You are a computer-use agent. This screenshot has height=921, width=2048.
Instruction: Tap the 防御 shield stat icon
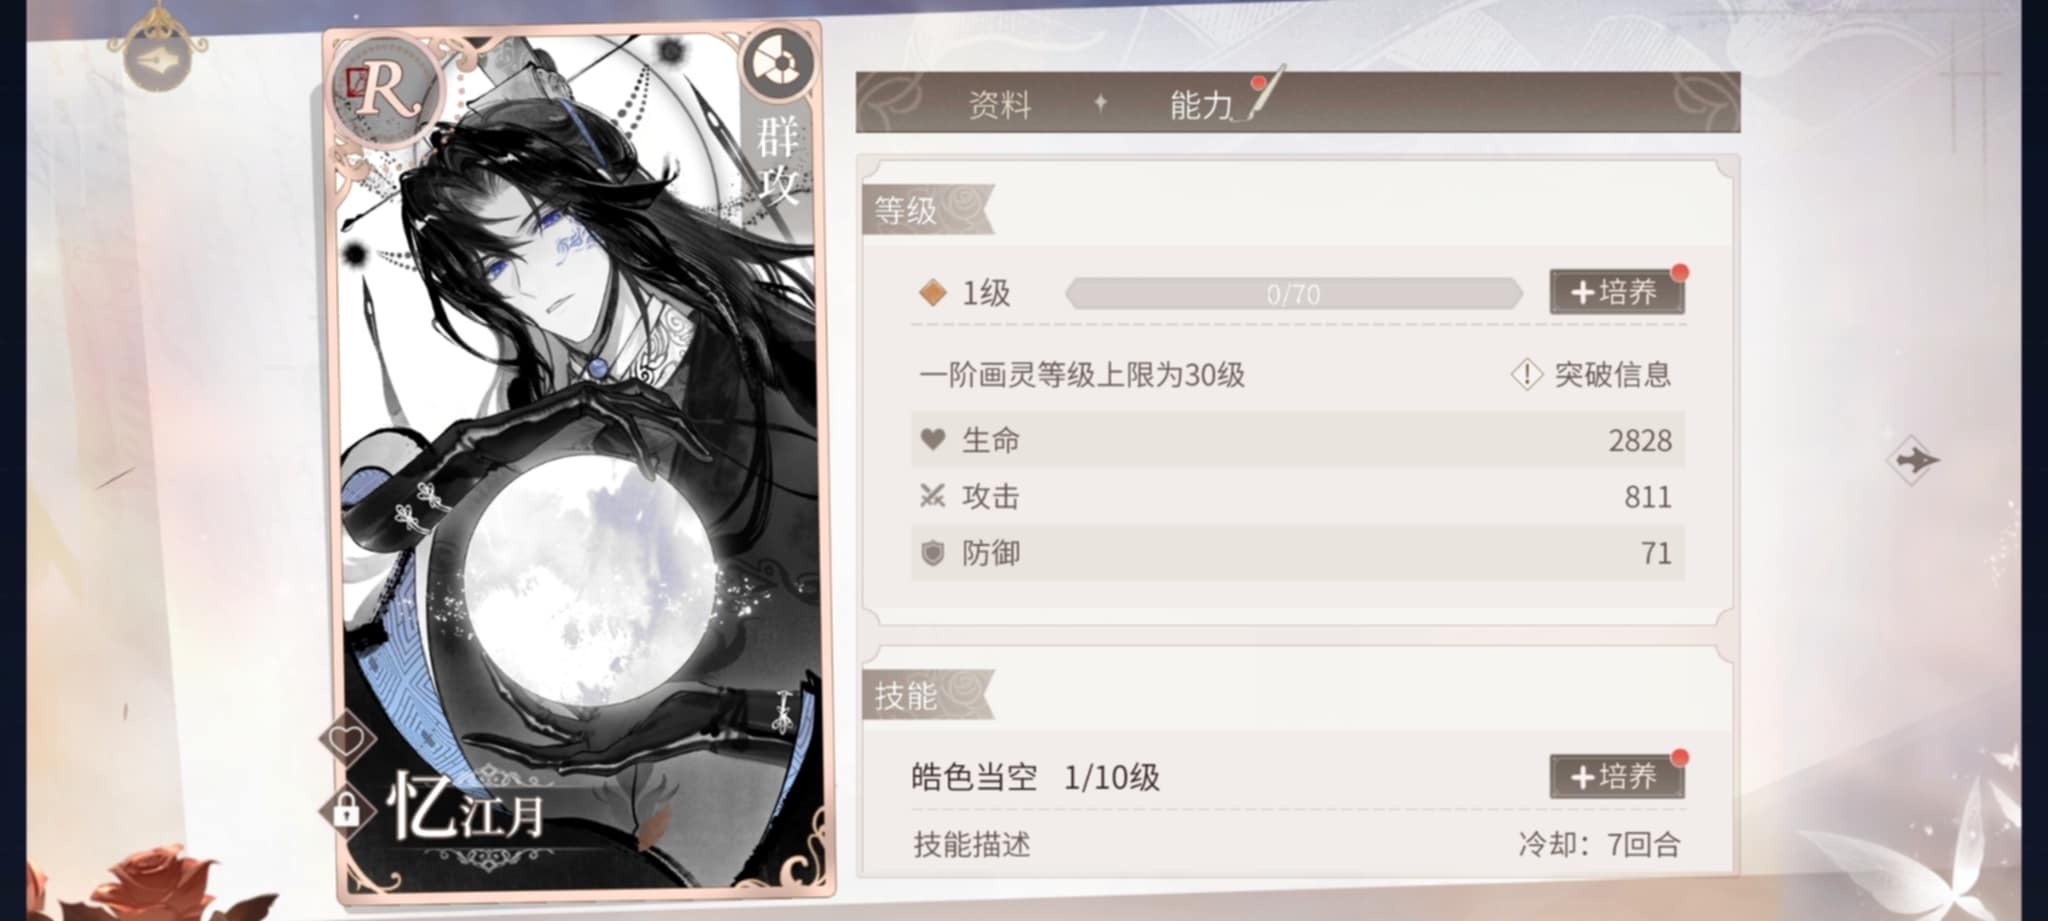point(933,553)
